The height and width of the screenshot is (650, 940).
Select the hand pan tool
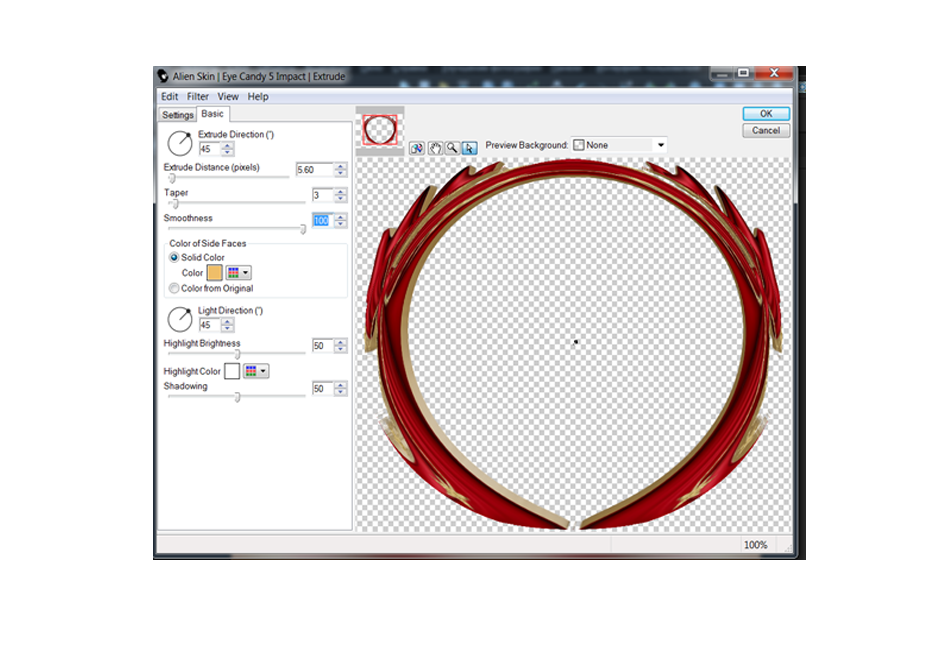click(435, 148)
